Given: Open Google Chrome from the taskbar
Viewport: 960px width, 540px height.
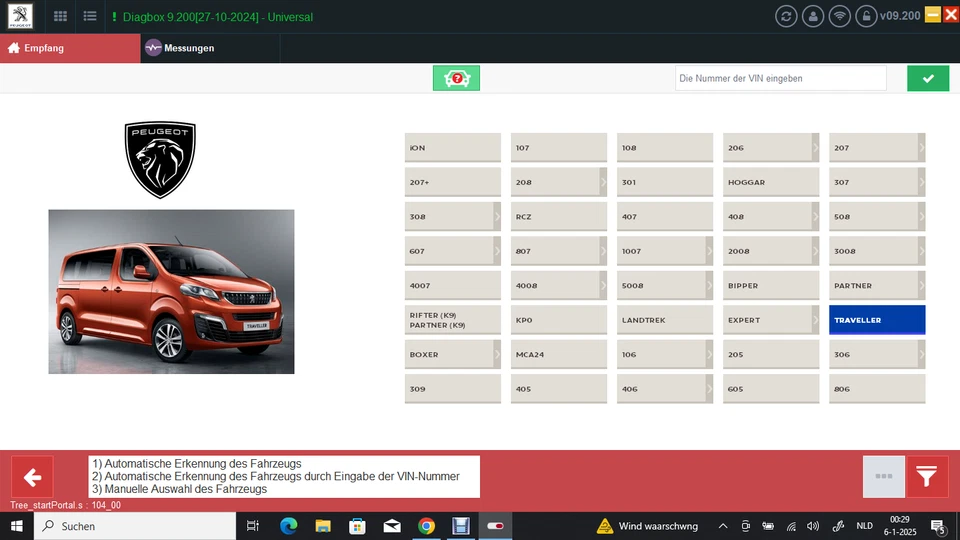Looking at the screenshot, I should click(426, 526).
